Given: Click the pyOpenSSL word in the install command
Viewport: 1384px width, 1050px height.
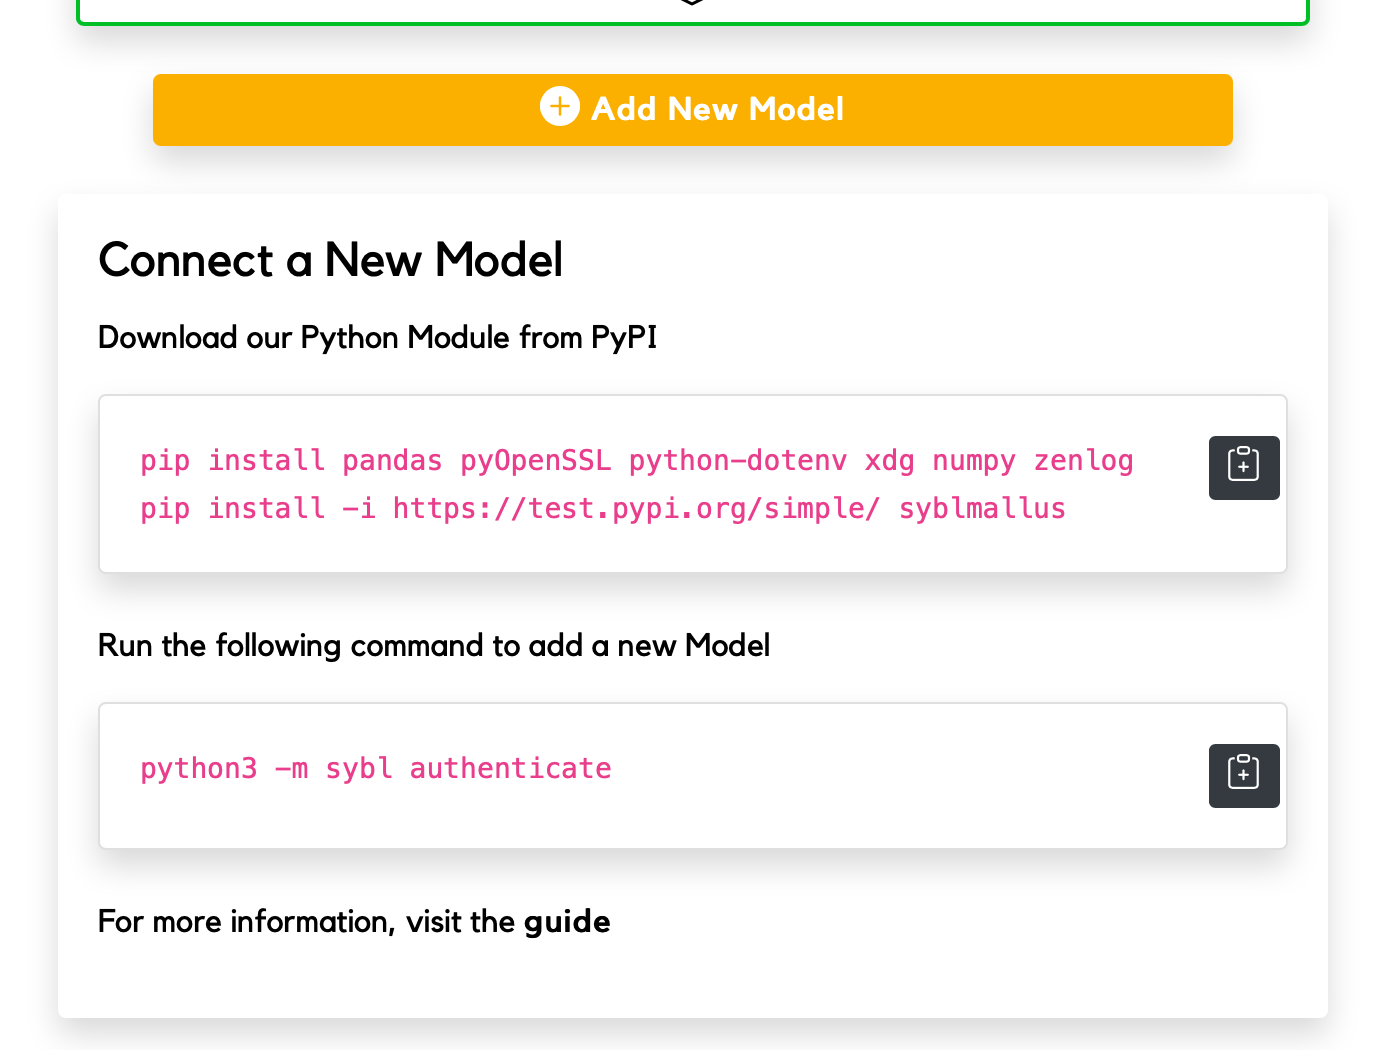Looking at the screenshot, I should point(535,461).
